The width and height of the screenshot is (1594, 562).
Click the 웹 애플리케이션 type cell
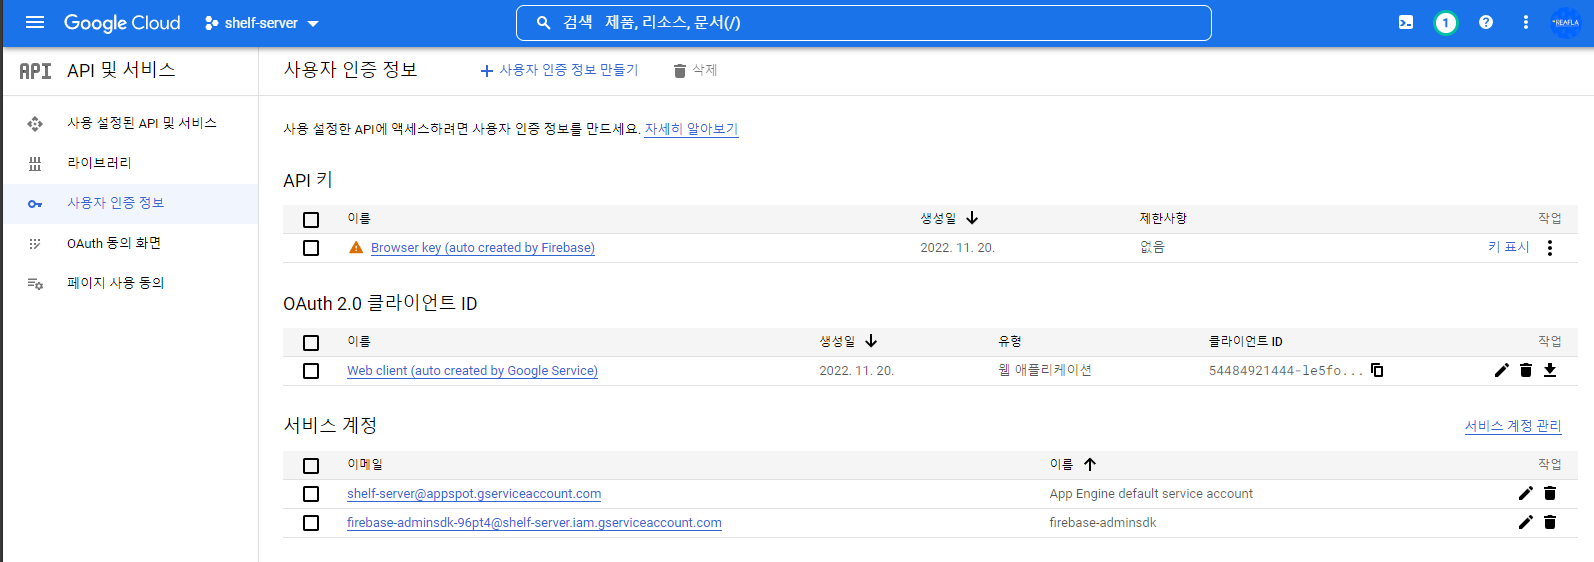[x=1045, y=370]
